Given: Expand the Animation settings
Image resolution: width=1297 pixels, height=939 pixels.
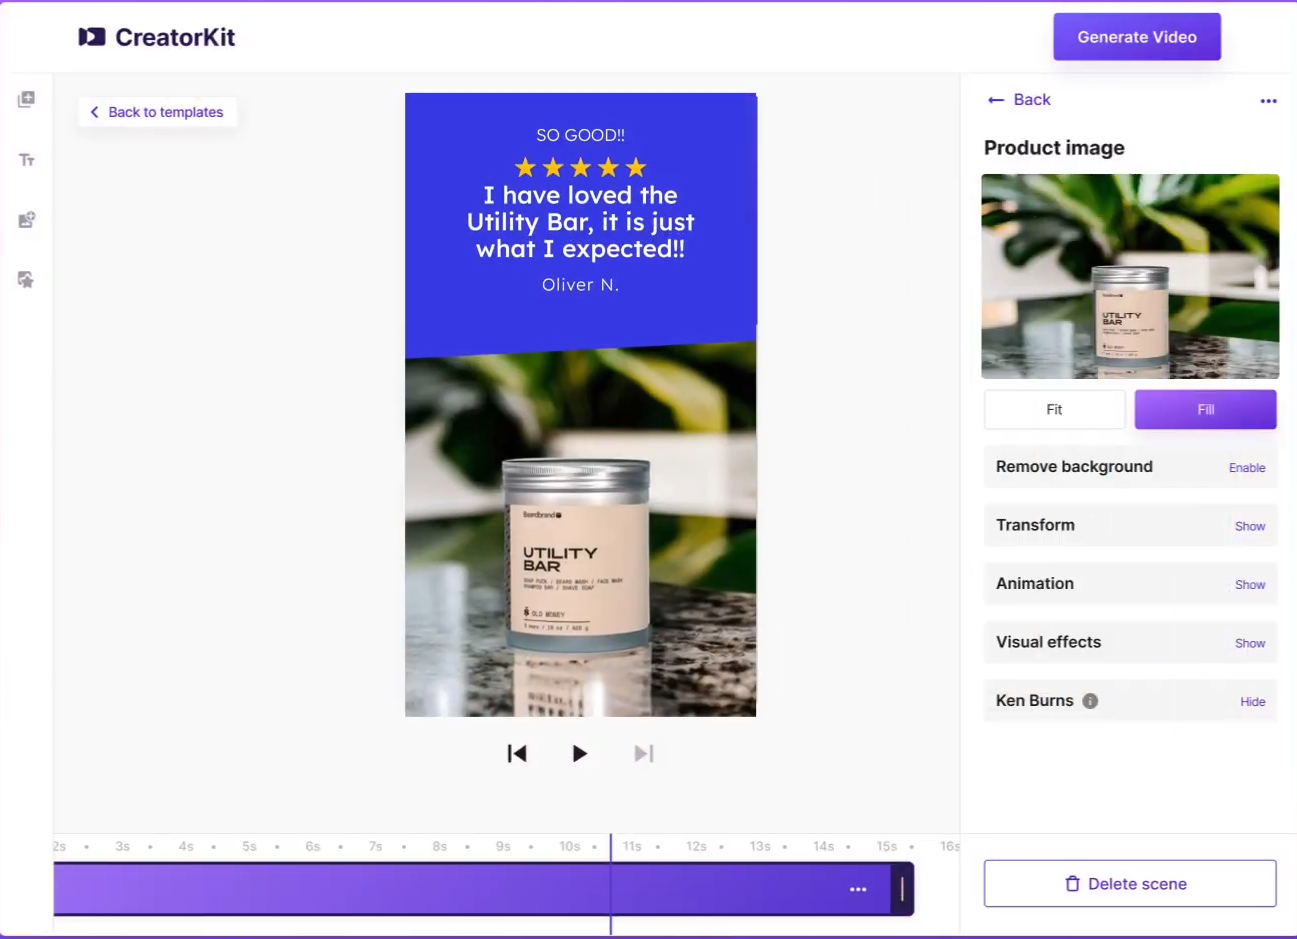Looking at the screenshot, I should coord(1249,584).
